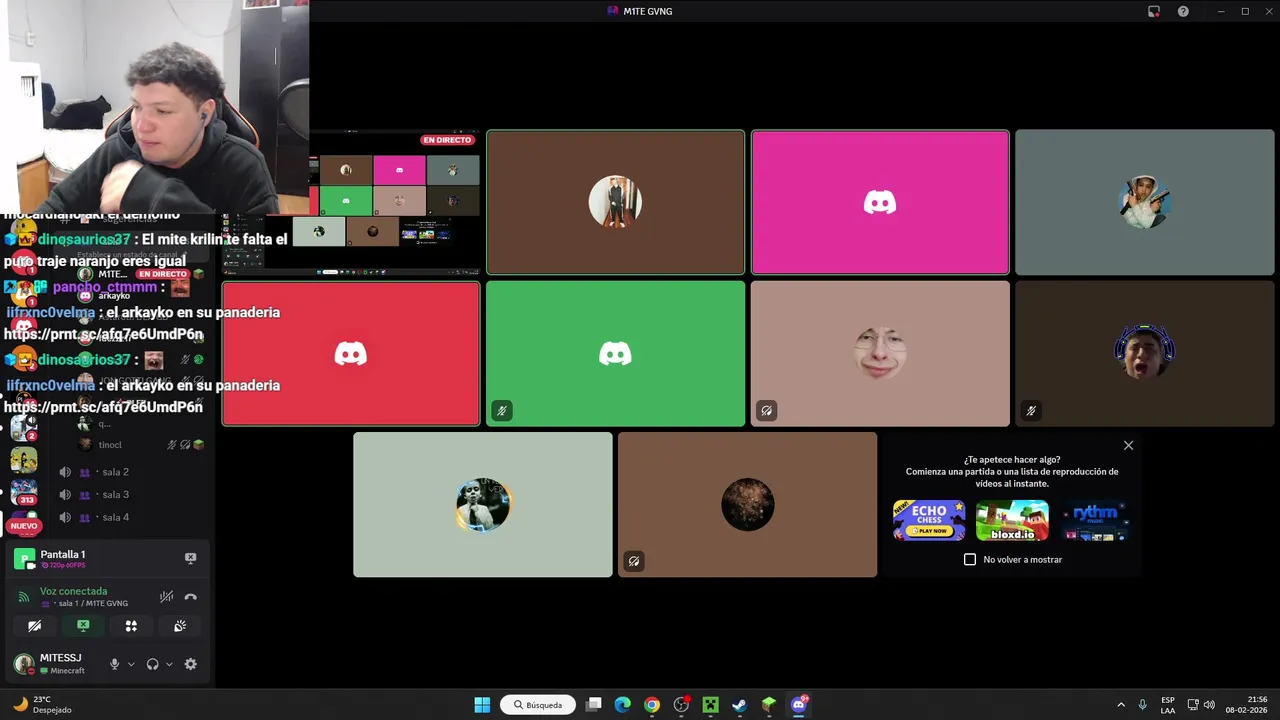The width and height of the screenshot is (1280, 720).
Task: Select participant tile with man in suit avatar
Action: [615, 202]
